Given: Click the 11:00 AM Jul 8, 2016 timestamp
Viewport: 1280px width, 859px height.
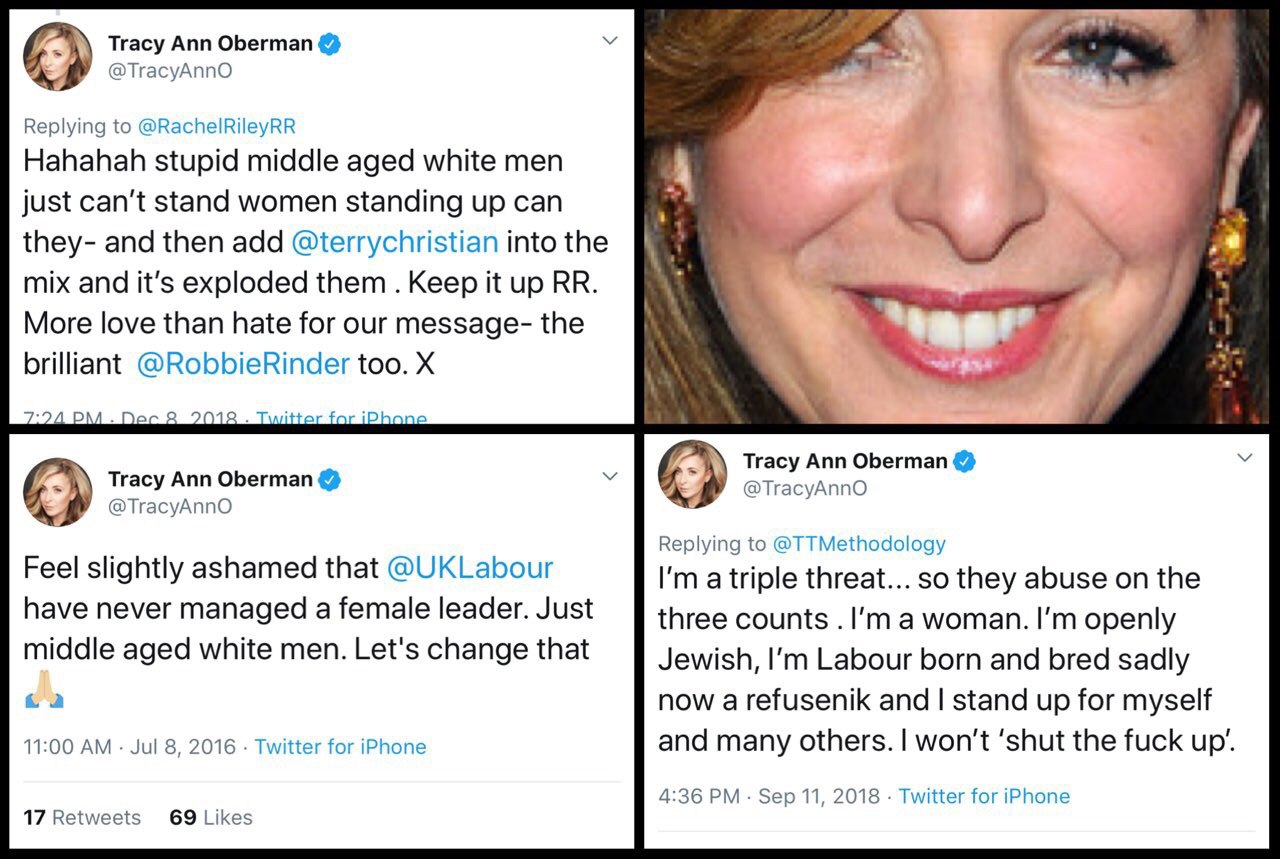Looking at the screenshot, I should (x=129, y=746).
